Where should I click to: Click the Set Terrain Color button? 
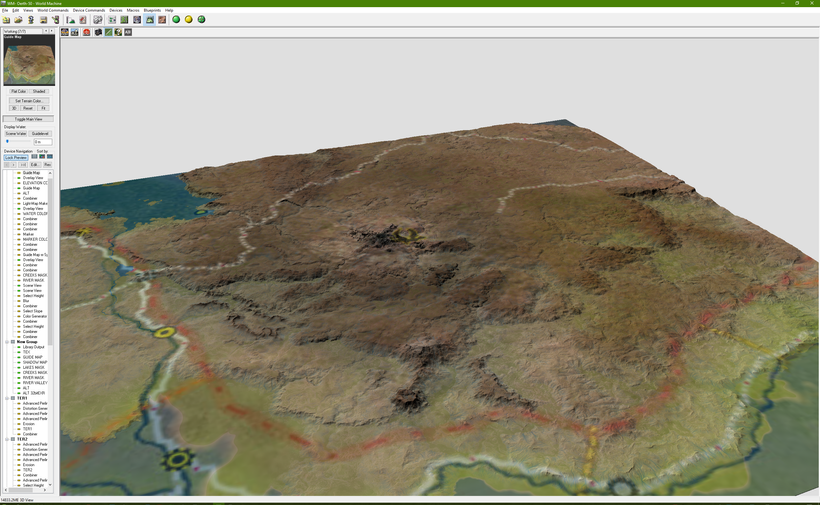point(28,100)
